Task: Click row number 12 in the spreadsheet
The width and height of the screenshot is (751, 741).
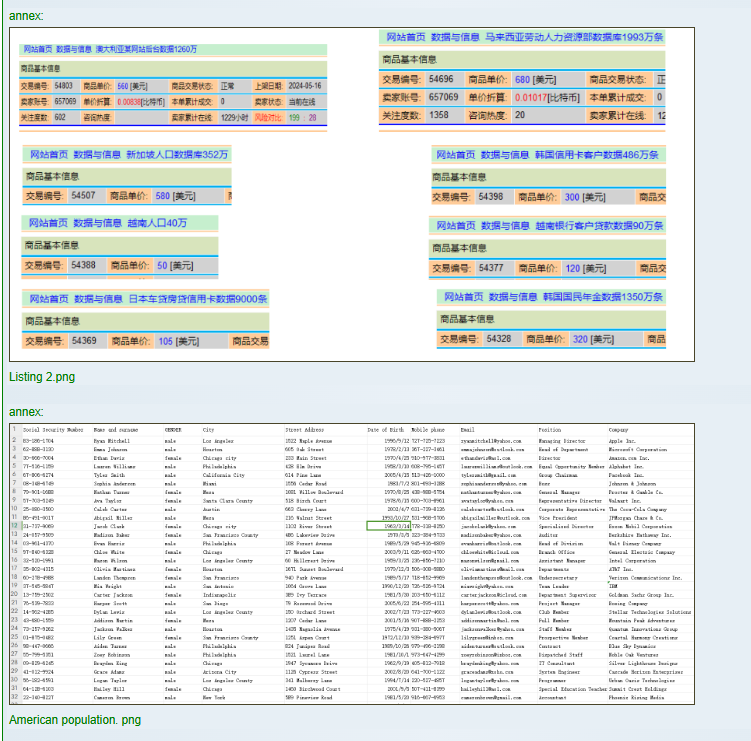Action: [15, 525]
